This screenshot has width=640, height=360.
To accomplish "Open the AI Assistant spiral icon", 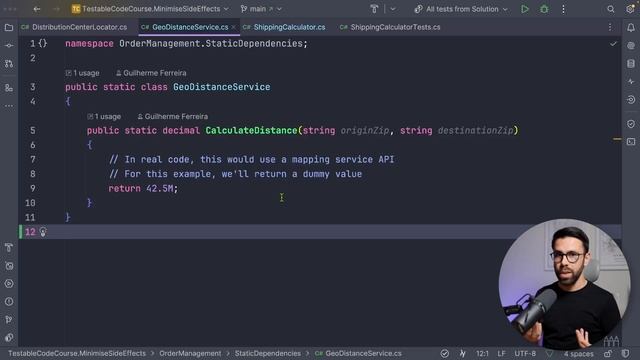I will pyautogui.click(x=631, y=46).
